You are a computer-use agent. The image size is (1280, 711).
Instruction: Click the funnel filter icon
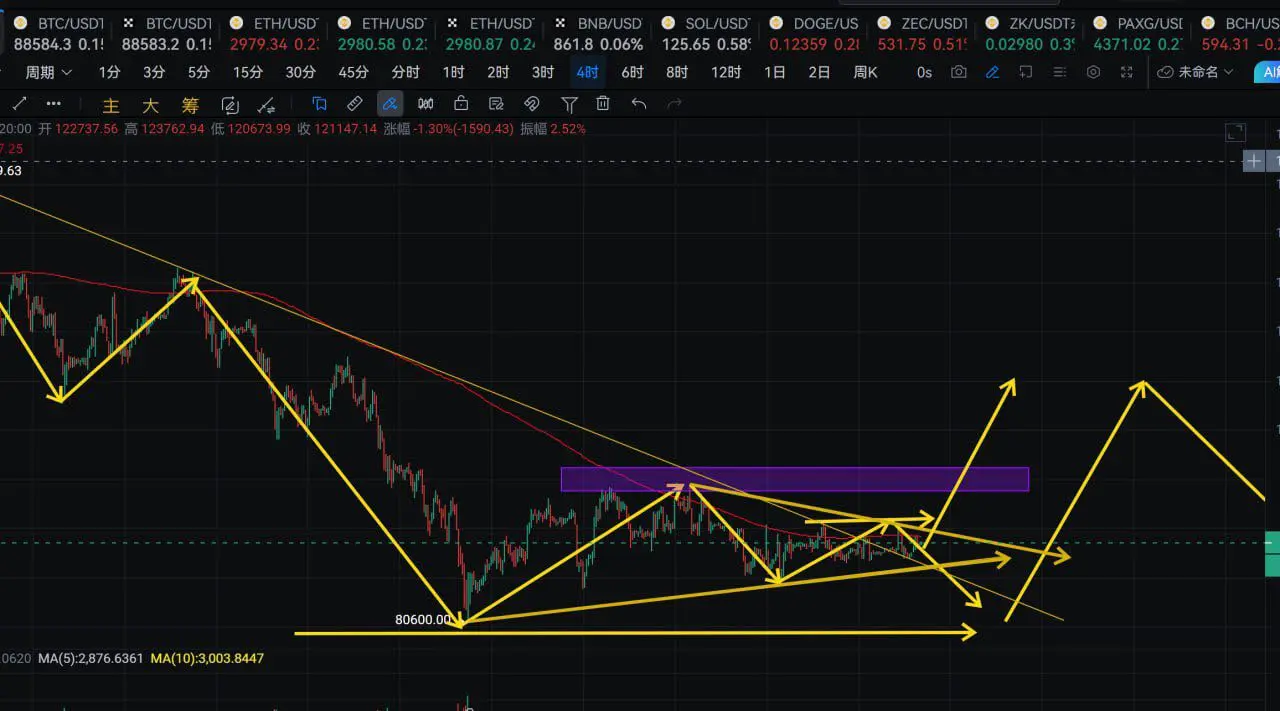(x=569, y=103)
